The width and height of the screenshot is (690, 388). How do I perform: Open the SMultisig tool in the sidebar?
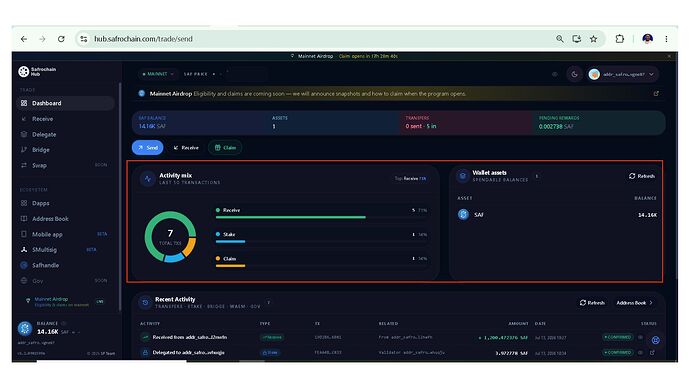coord(44,249)
